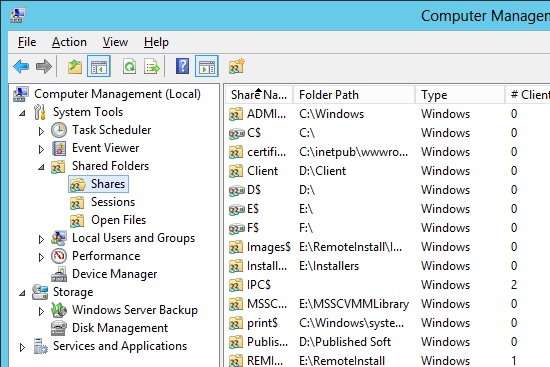Click the Disk Management icon
This screenshot has width=550, height=367.
click(x=59, y=328)
